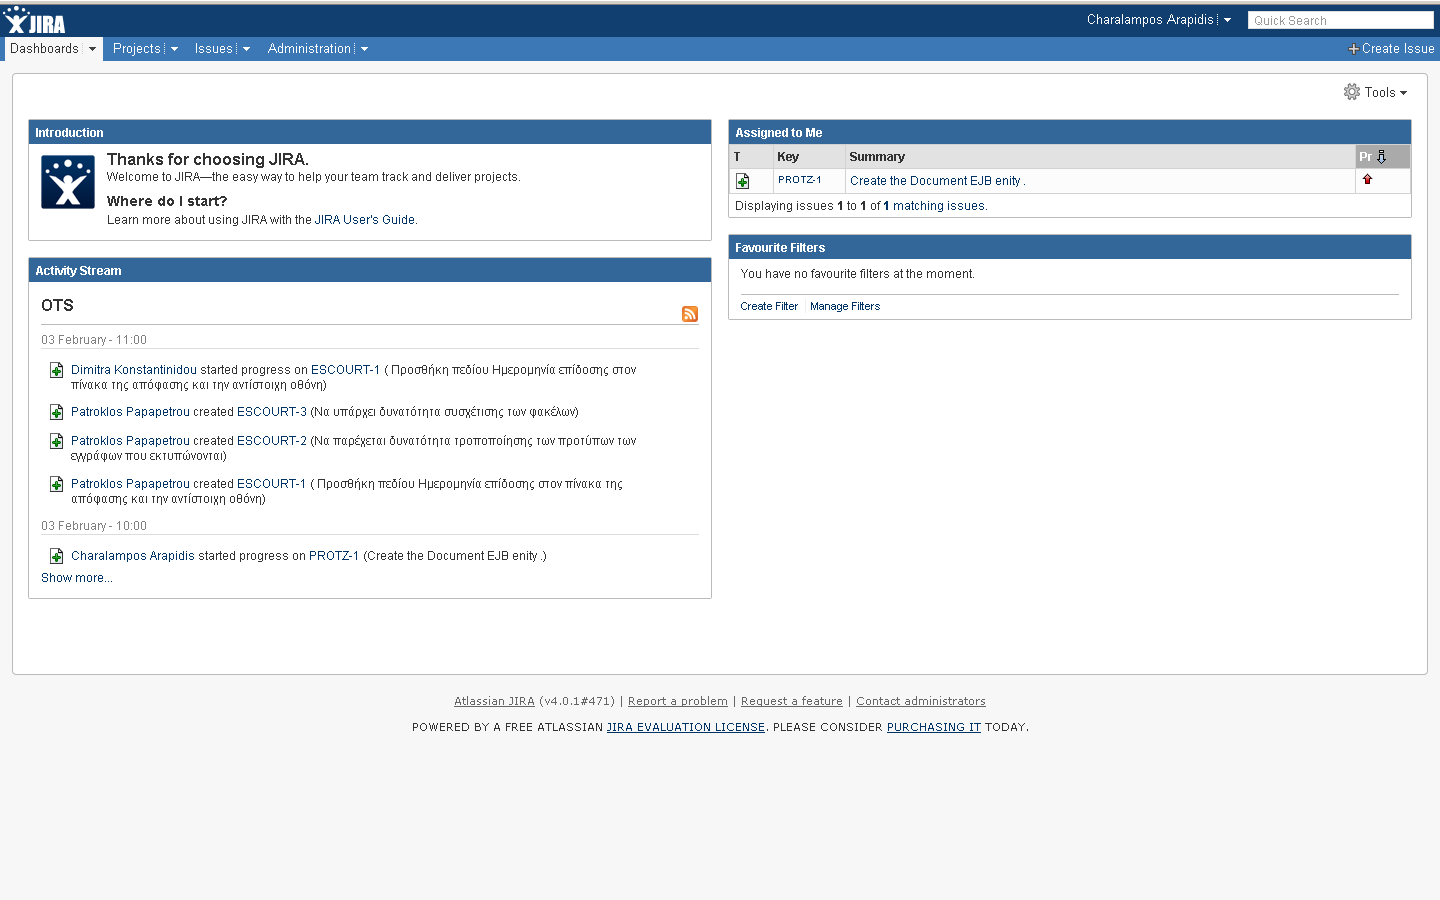Screen dimensions: 1440x900
Task: Click the icon beside ESCOURT-3 created entry
Action: [57, 412]
